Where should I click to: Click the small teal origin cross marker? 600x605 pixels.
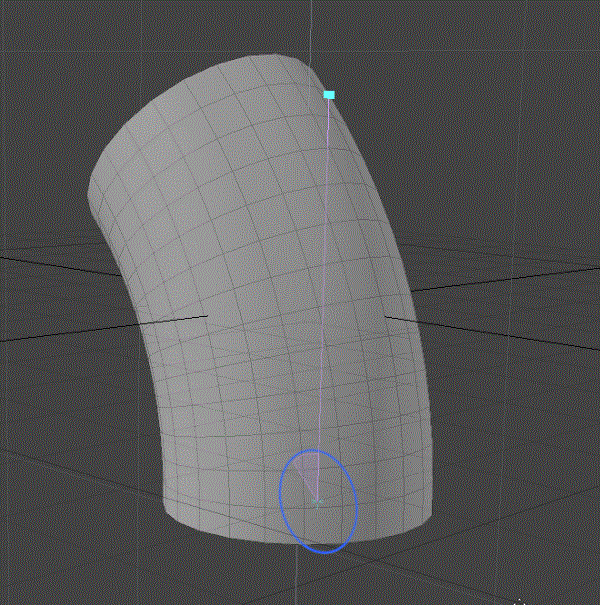tap(318, 502)
